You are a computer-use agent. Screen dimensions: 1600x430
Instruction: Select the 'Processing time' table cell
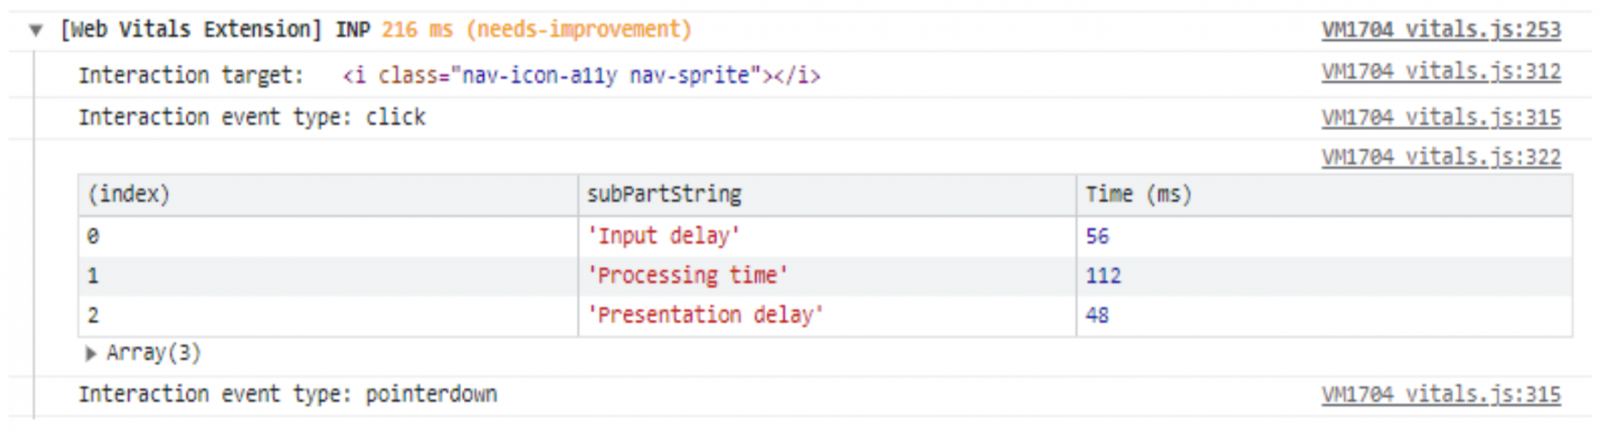click(688, 276)
